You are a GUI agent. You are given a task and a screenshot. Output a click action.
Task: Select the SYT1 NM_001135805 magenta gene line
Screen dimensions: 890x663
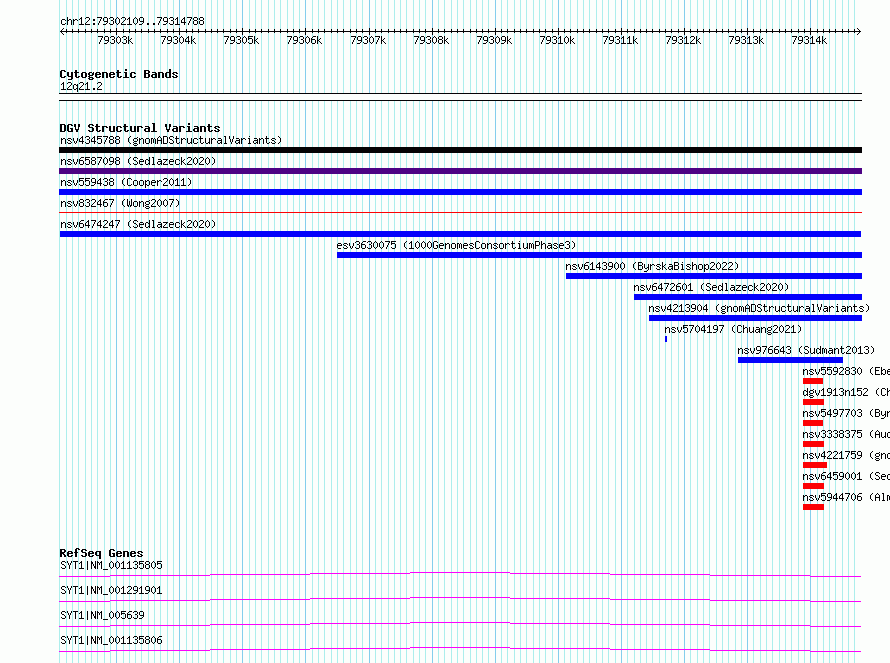460,574
